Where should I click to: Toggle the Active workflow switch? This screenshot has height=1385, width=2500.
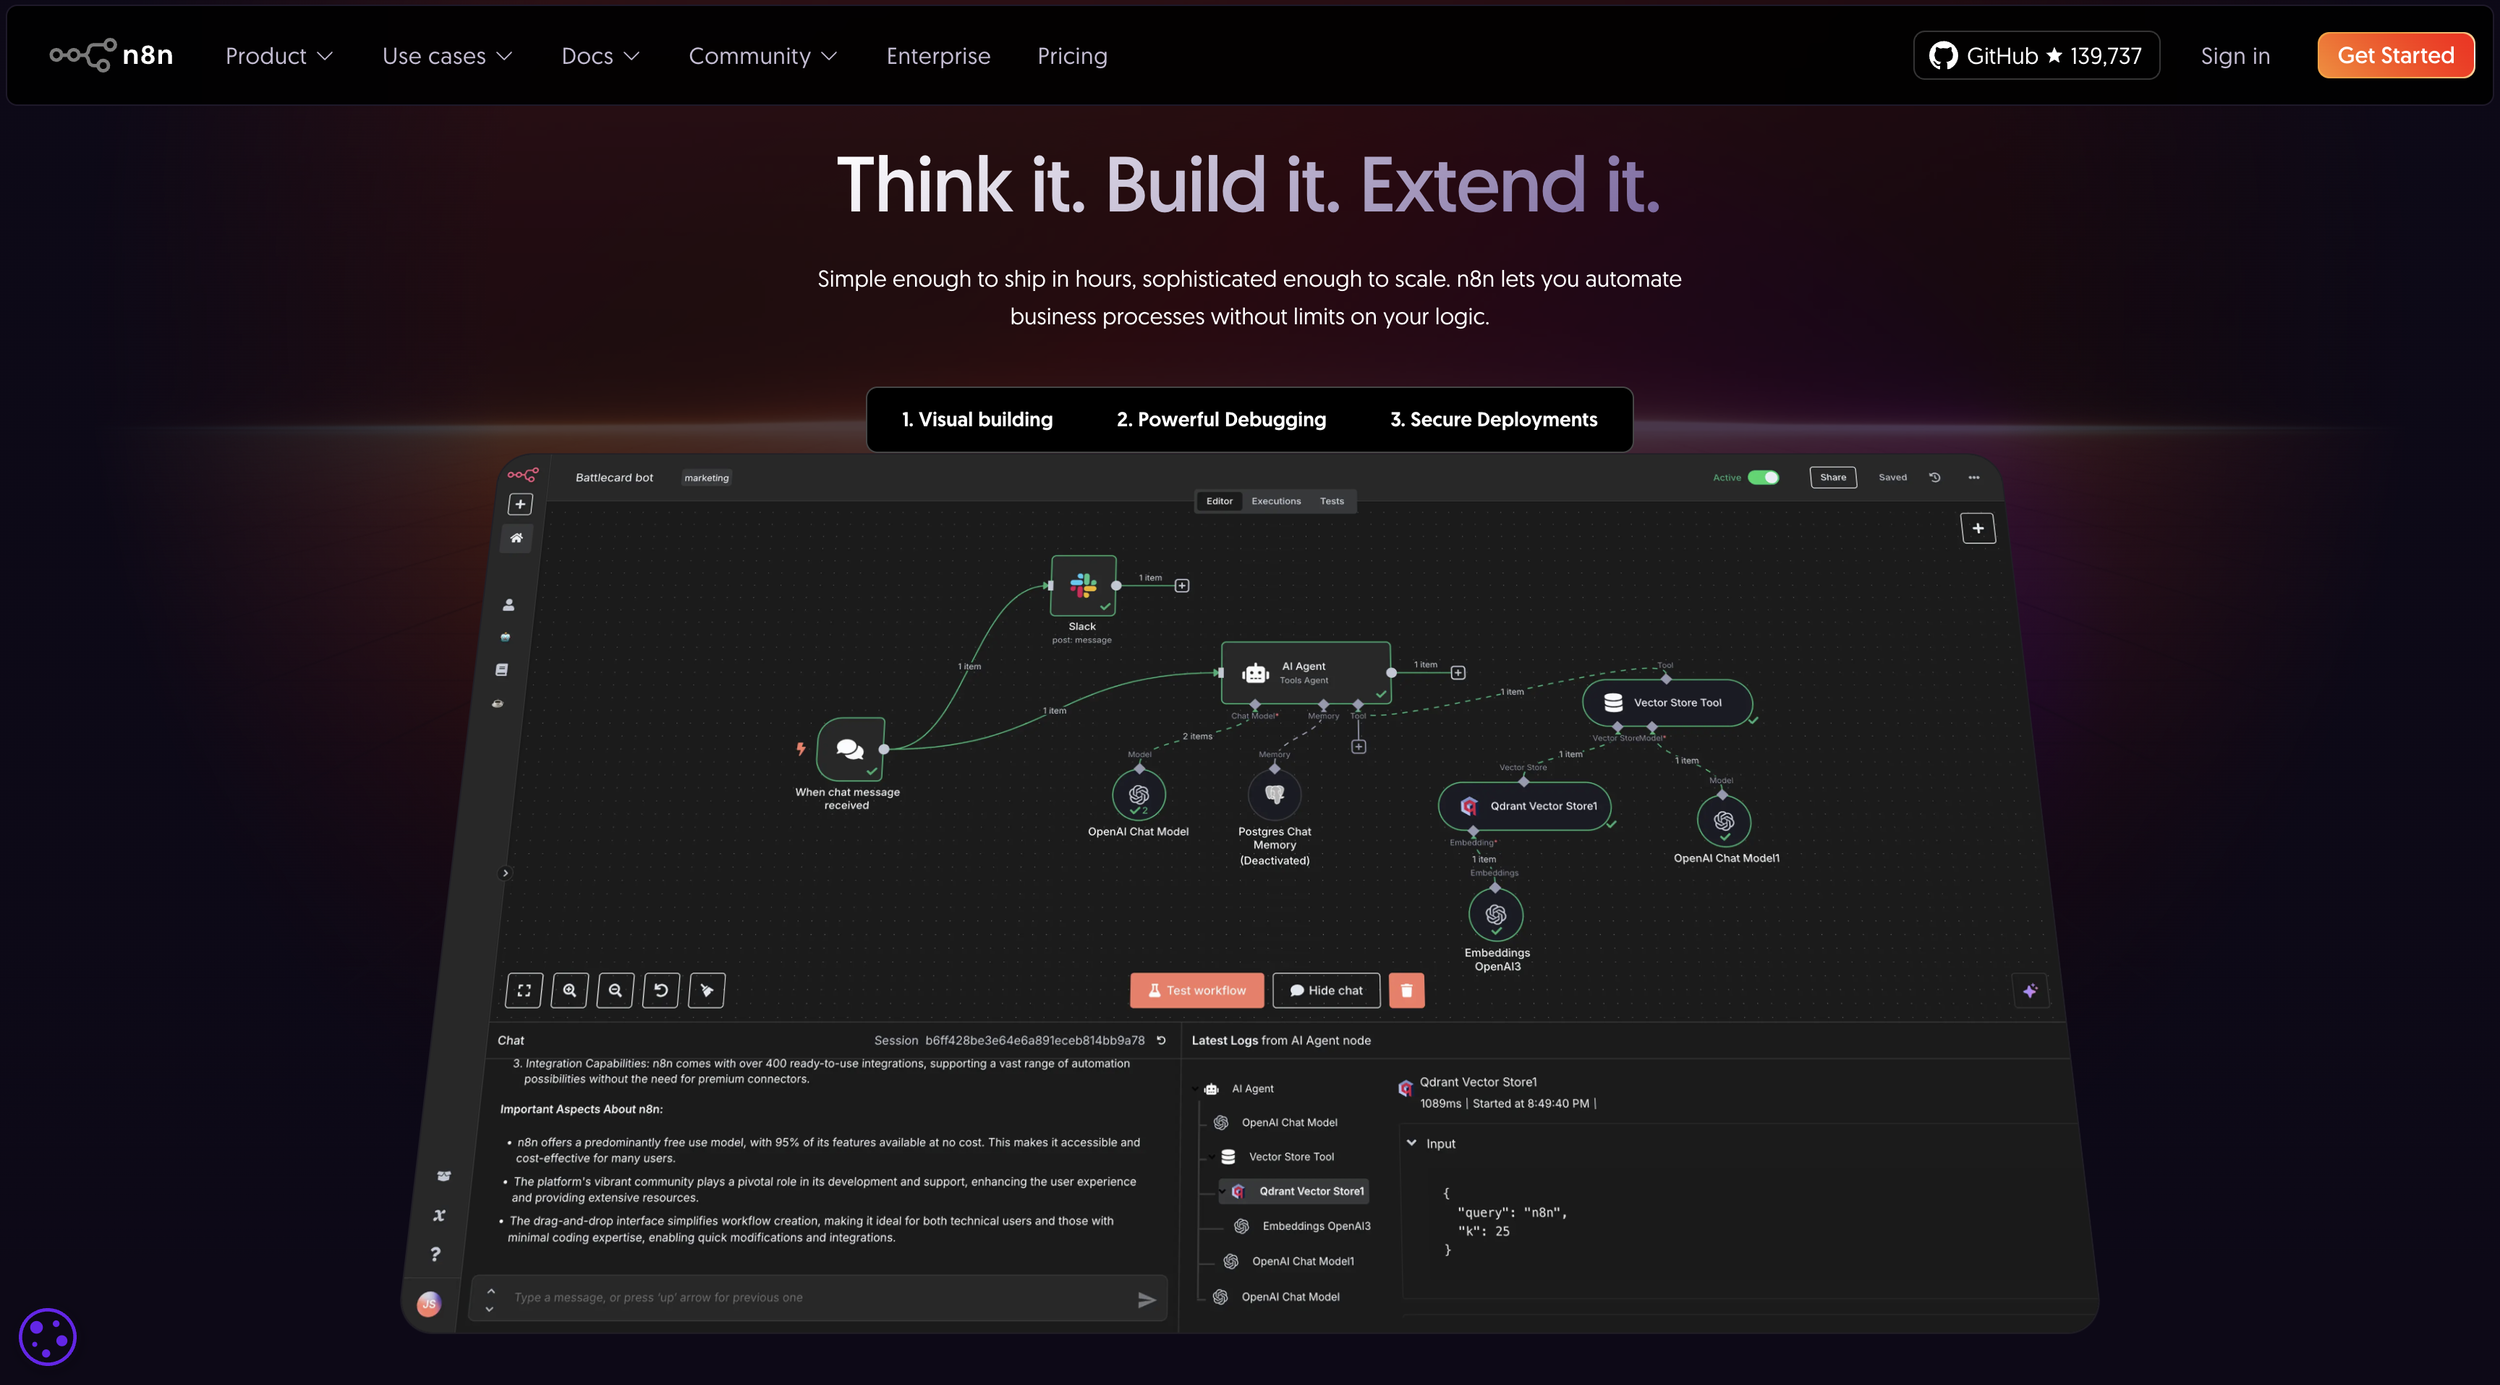[1763, 477]
